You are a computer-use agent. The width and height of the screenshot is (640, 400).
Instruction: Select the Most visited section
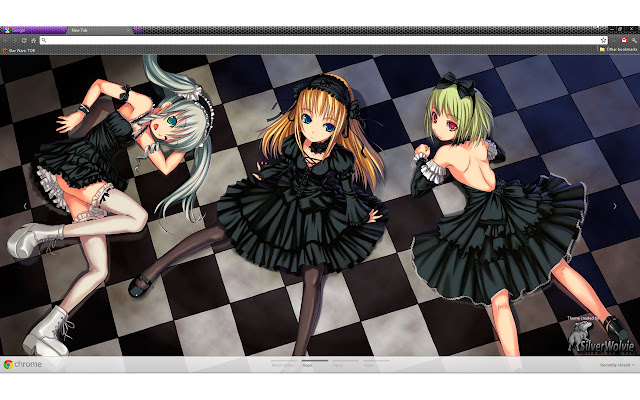click(283, 364)
